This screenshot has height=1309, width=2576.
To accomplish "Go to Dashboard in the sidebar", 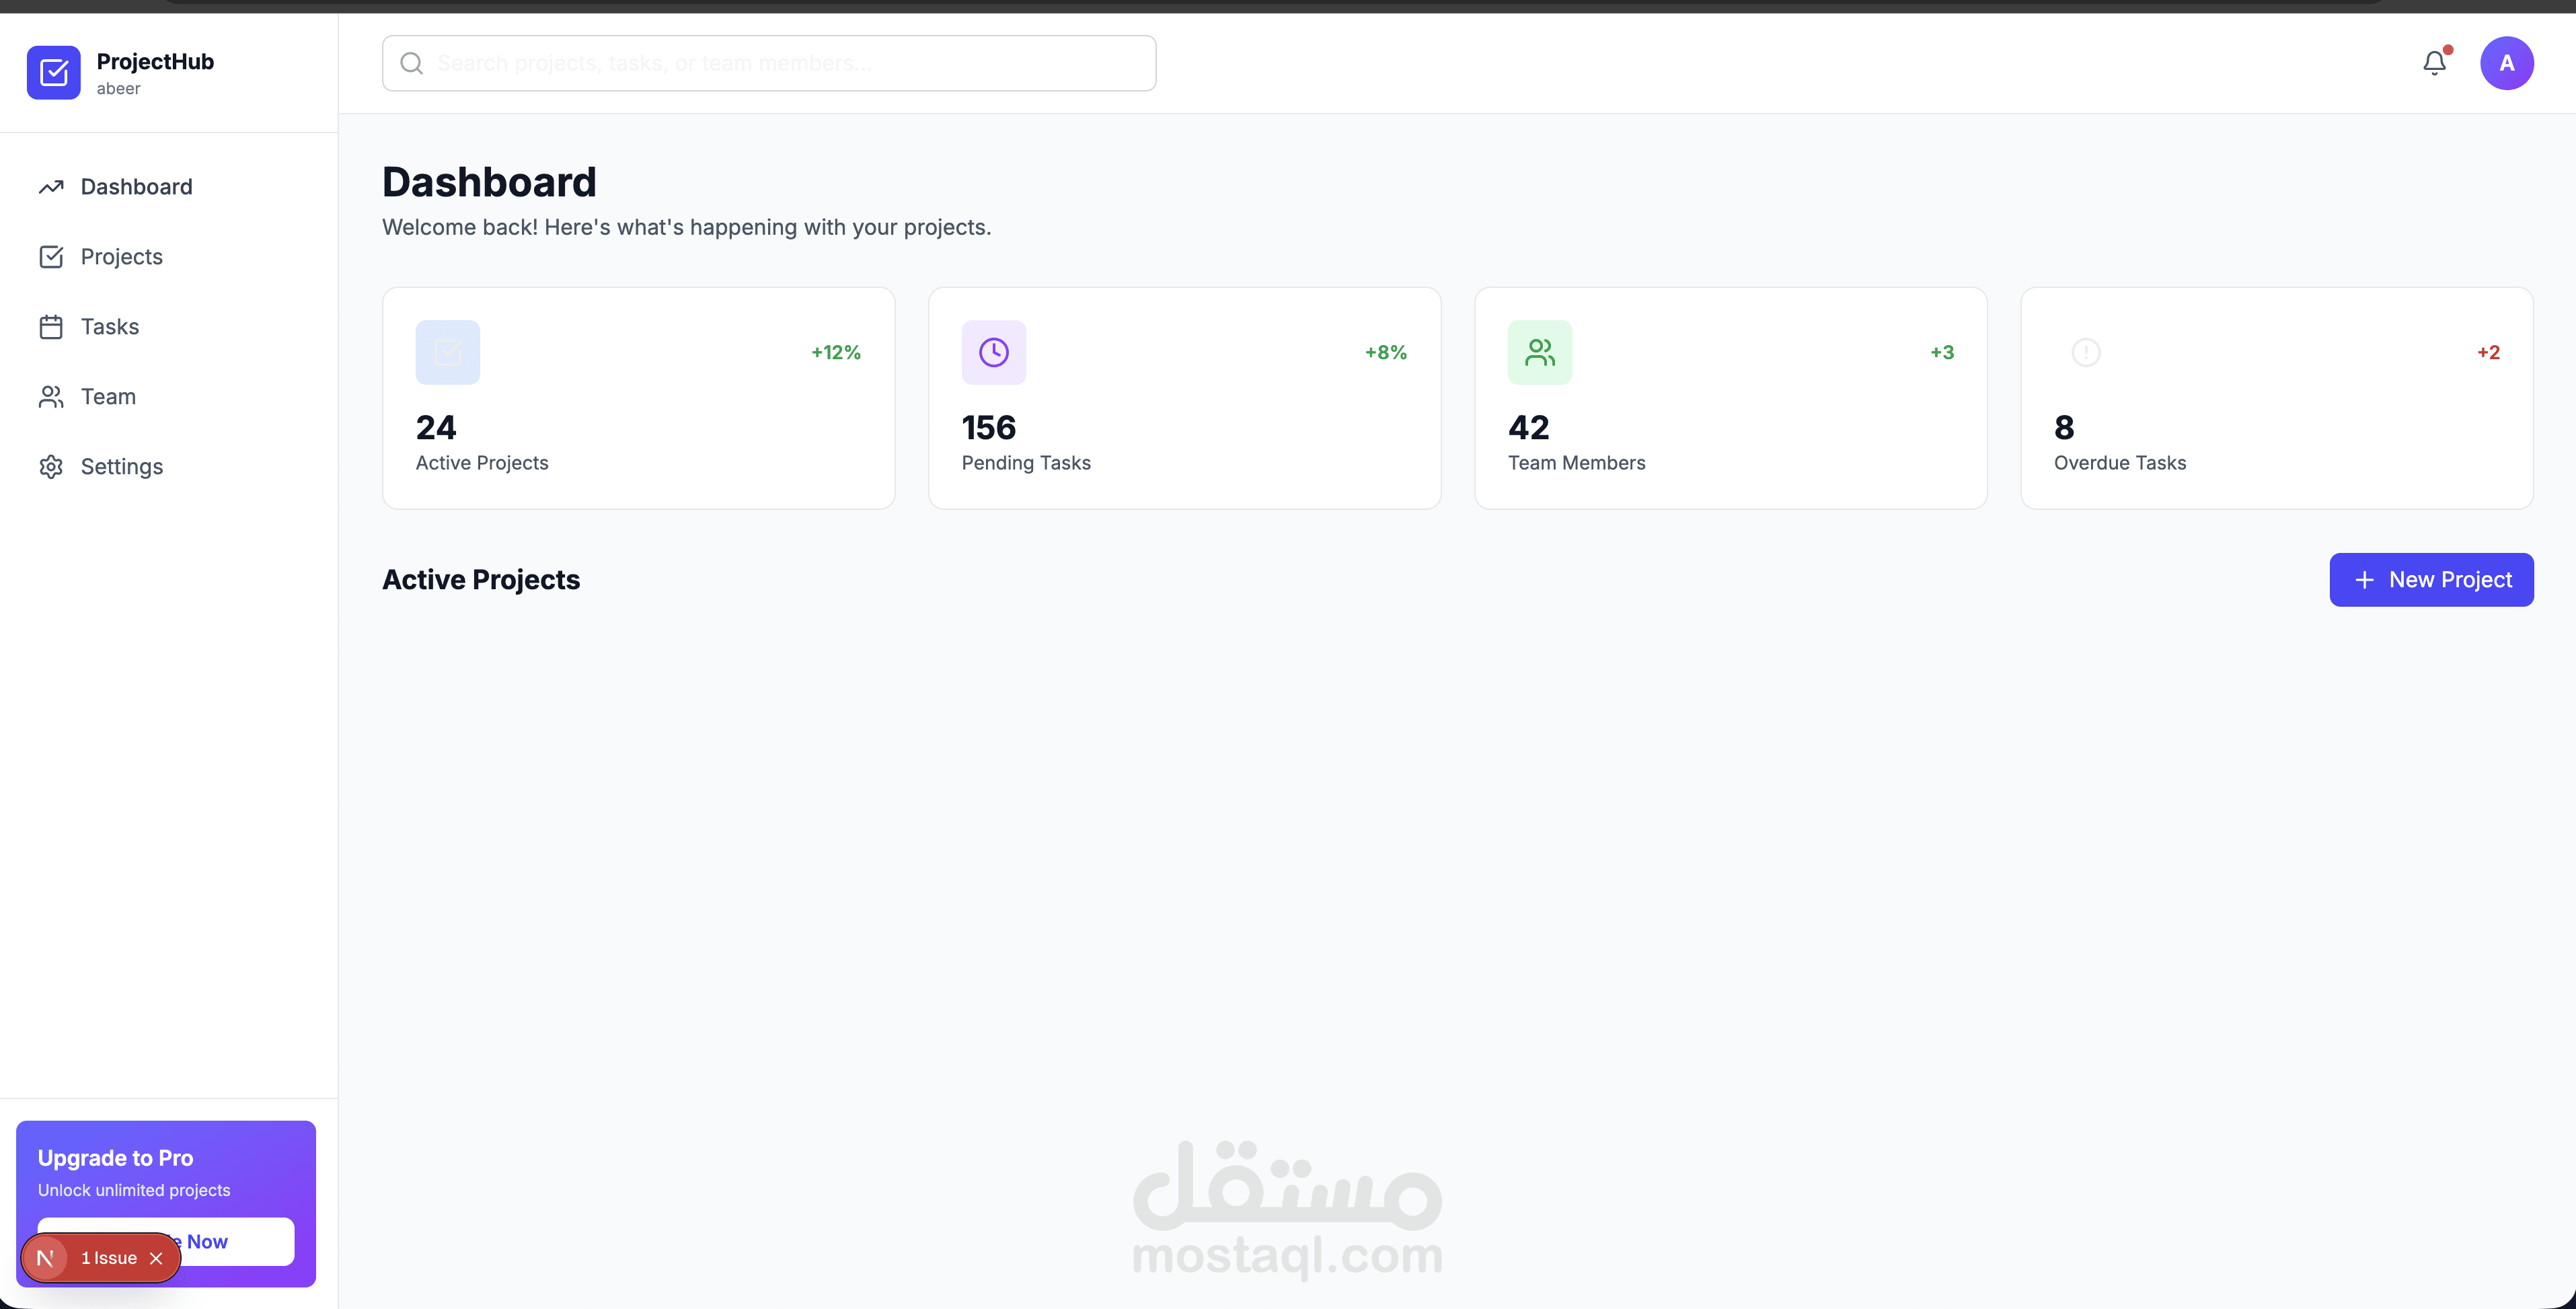I will [169, 187].
